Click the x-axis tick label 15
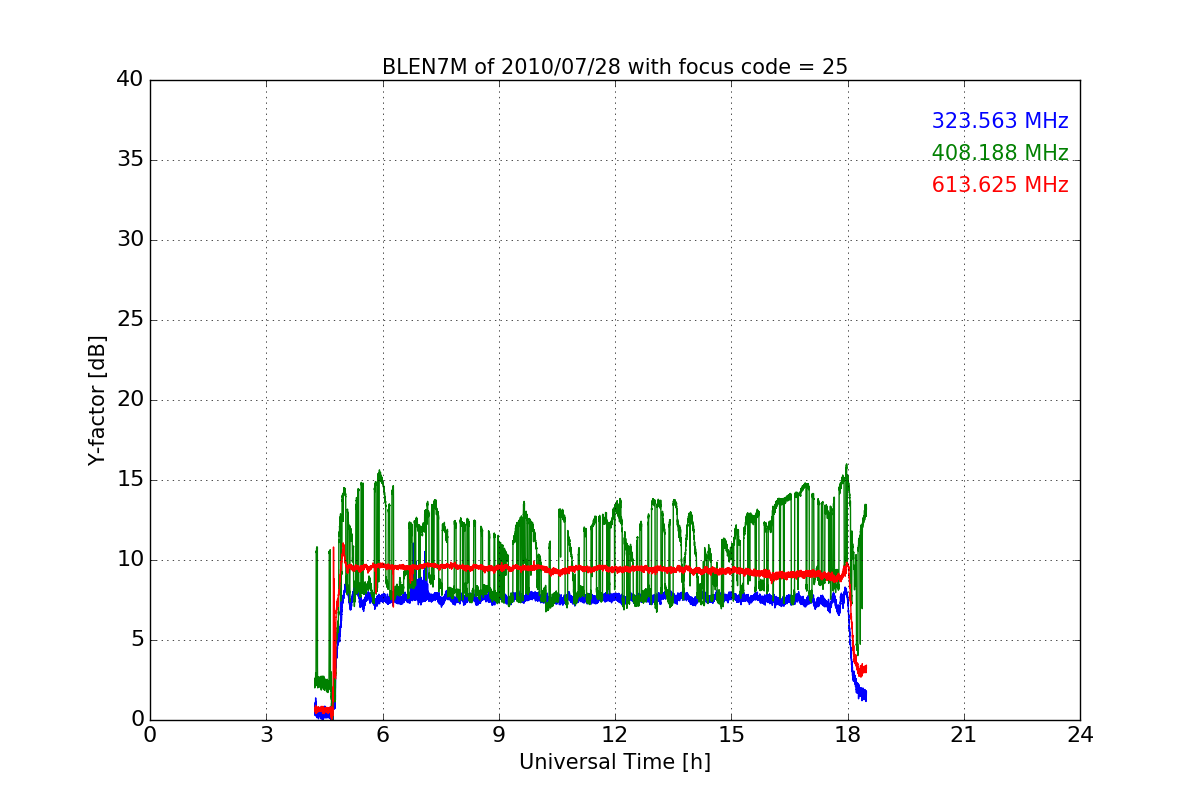 (731, 734)
